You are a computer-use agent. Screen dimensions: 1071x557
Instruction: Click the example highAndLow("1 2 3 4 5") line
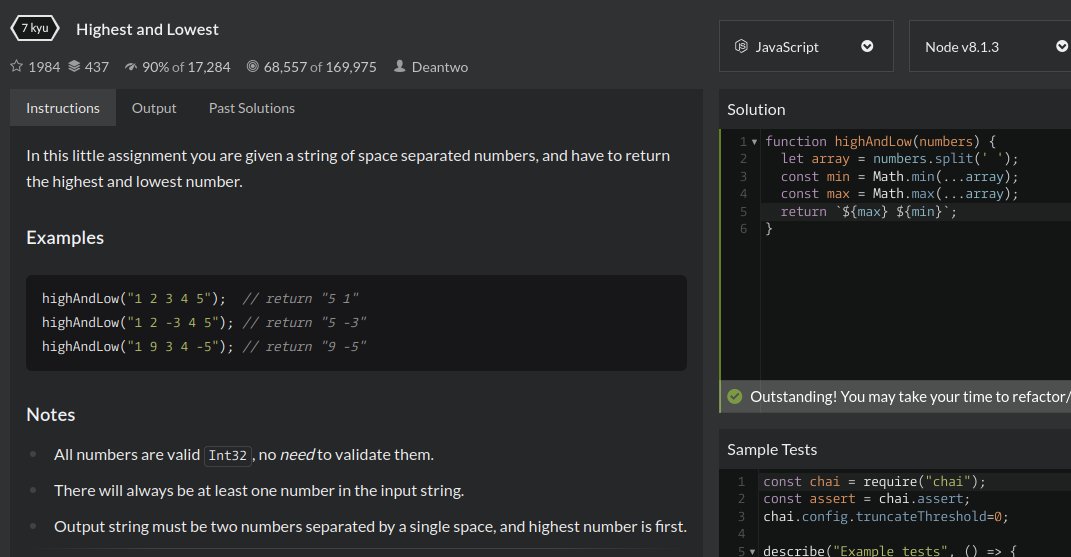[x=200, y=299]
